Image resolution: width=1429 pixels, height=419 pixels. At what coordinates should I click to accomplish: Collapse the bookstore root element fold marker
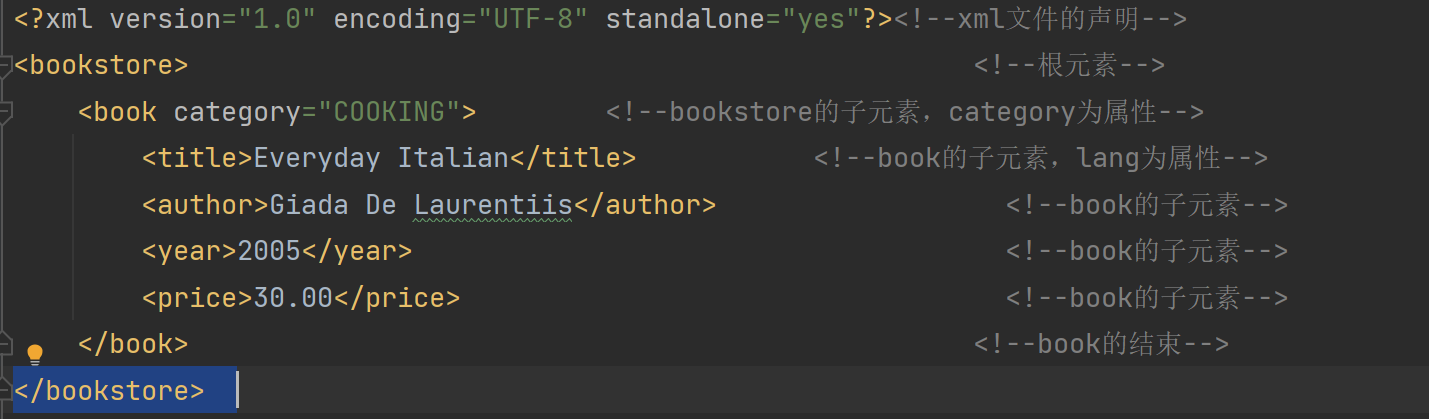pyautogui.click(x=5, y=65)
